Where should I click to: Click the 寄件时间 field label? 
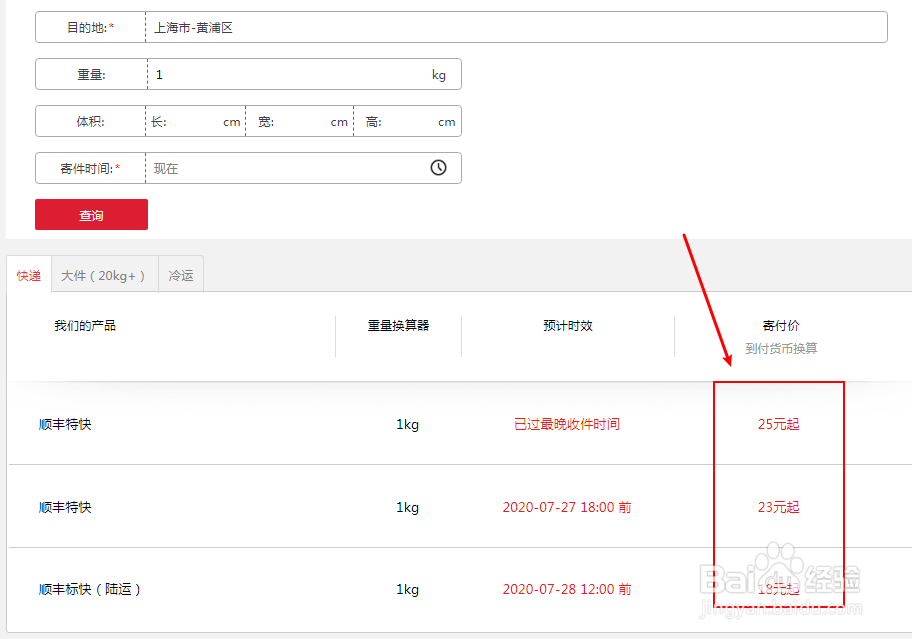pos(90,169)
